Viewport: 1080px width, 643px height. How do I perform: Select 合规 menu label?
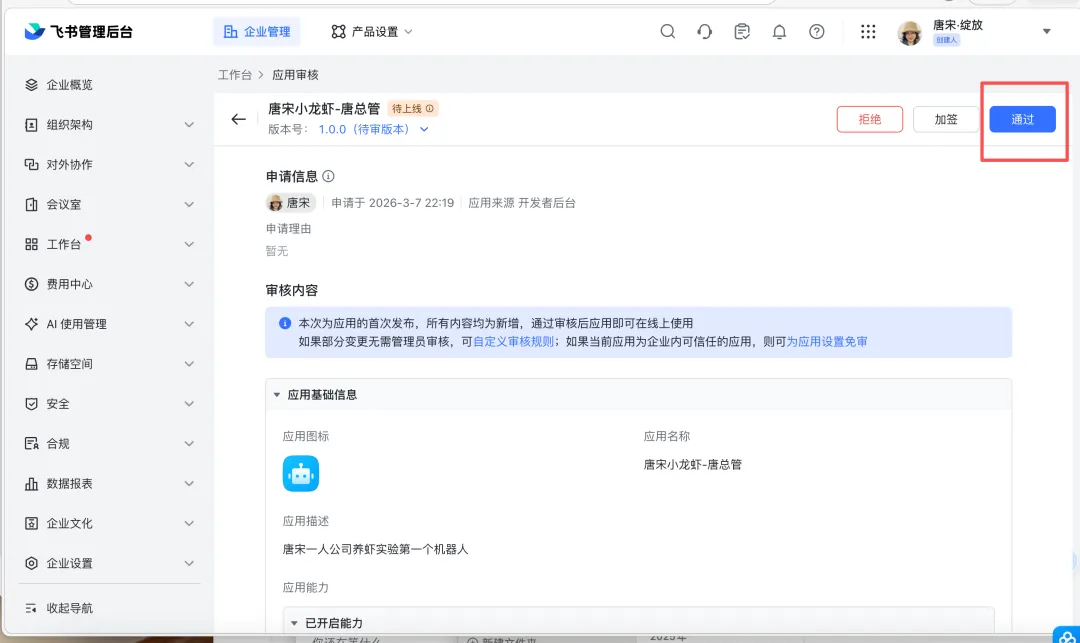pos(58,444)
